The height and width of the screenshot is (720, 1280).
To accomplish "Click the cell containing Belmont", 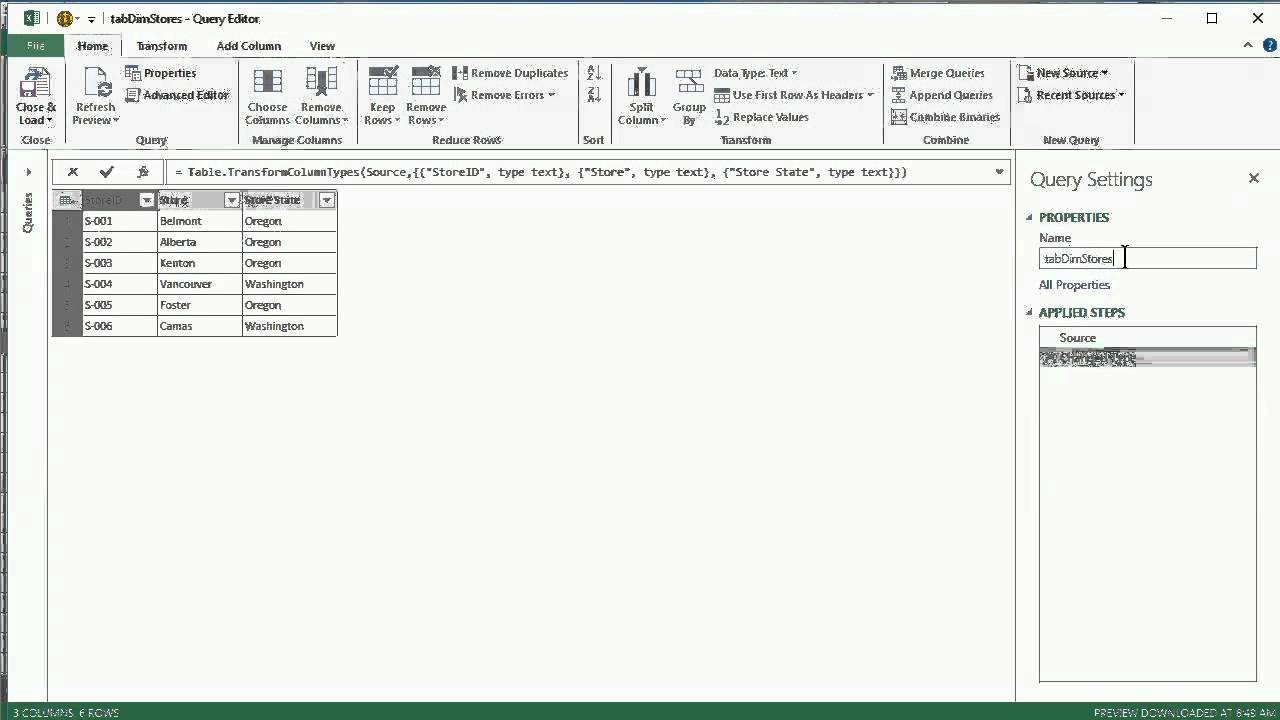I will tap(199, 221).
